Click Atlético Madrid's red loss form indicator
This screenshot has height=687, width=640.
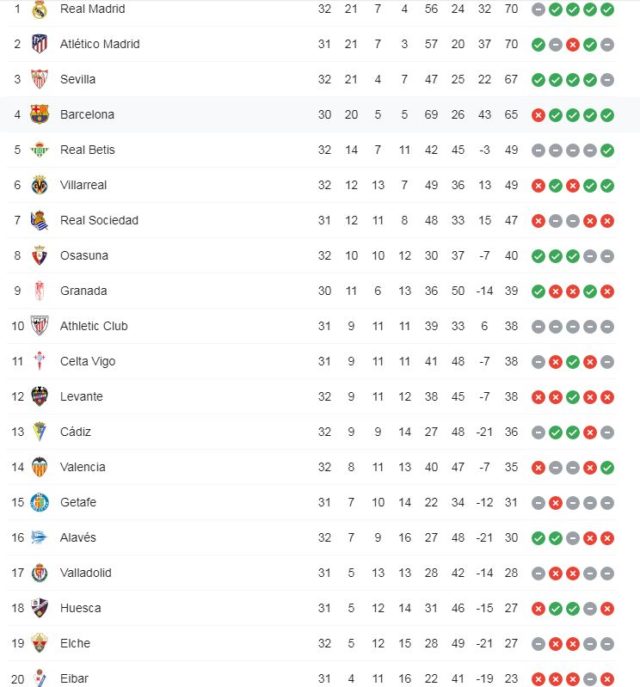click(x=573, y=45)
